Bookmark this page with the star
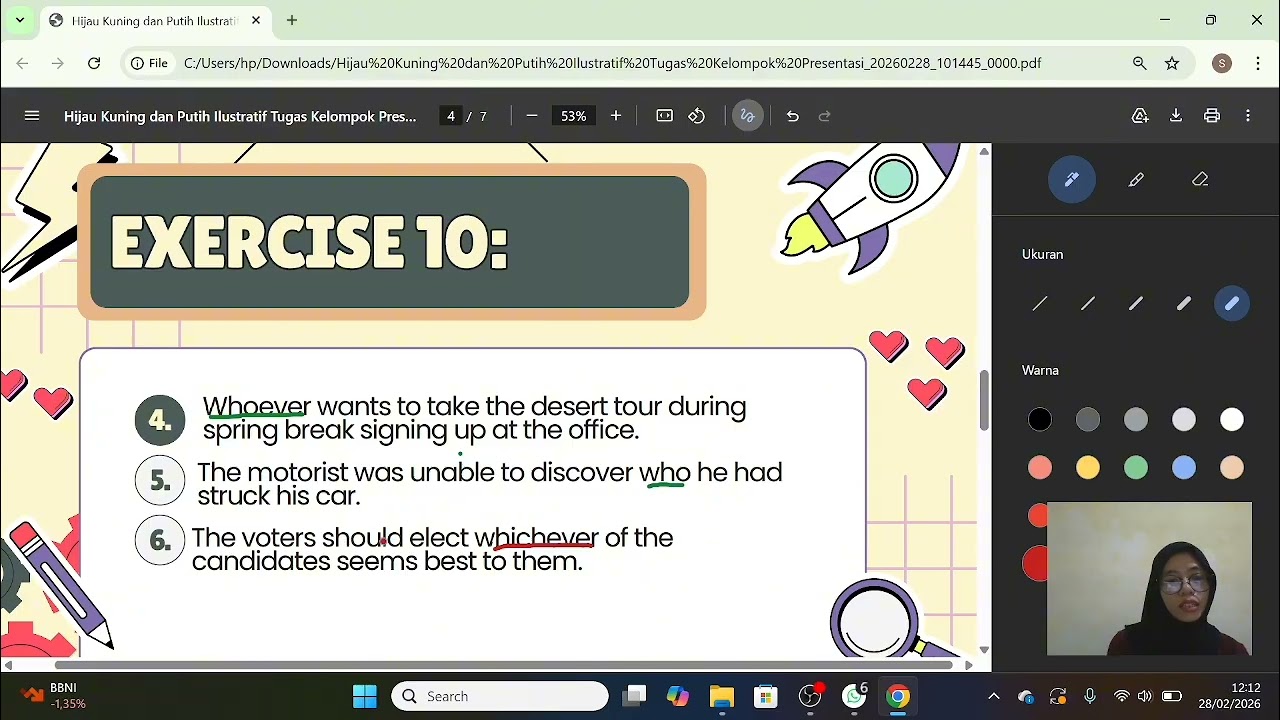This screenshot has width=1280, height=720. tap(1172, 63)
